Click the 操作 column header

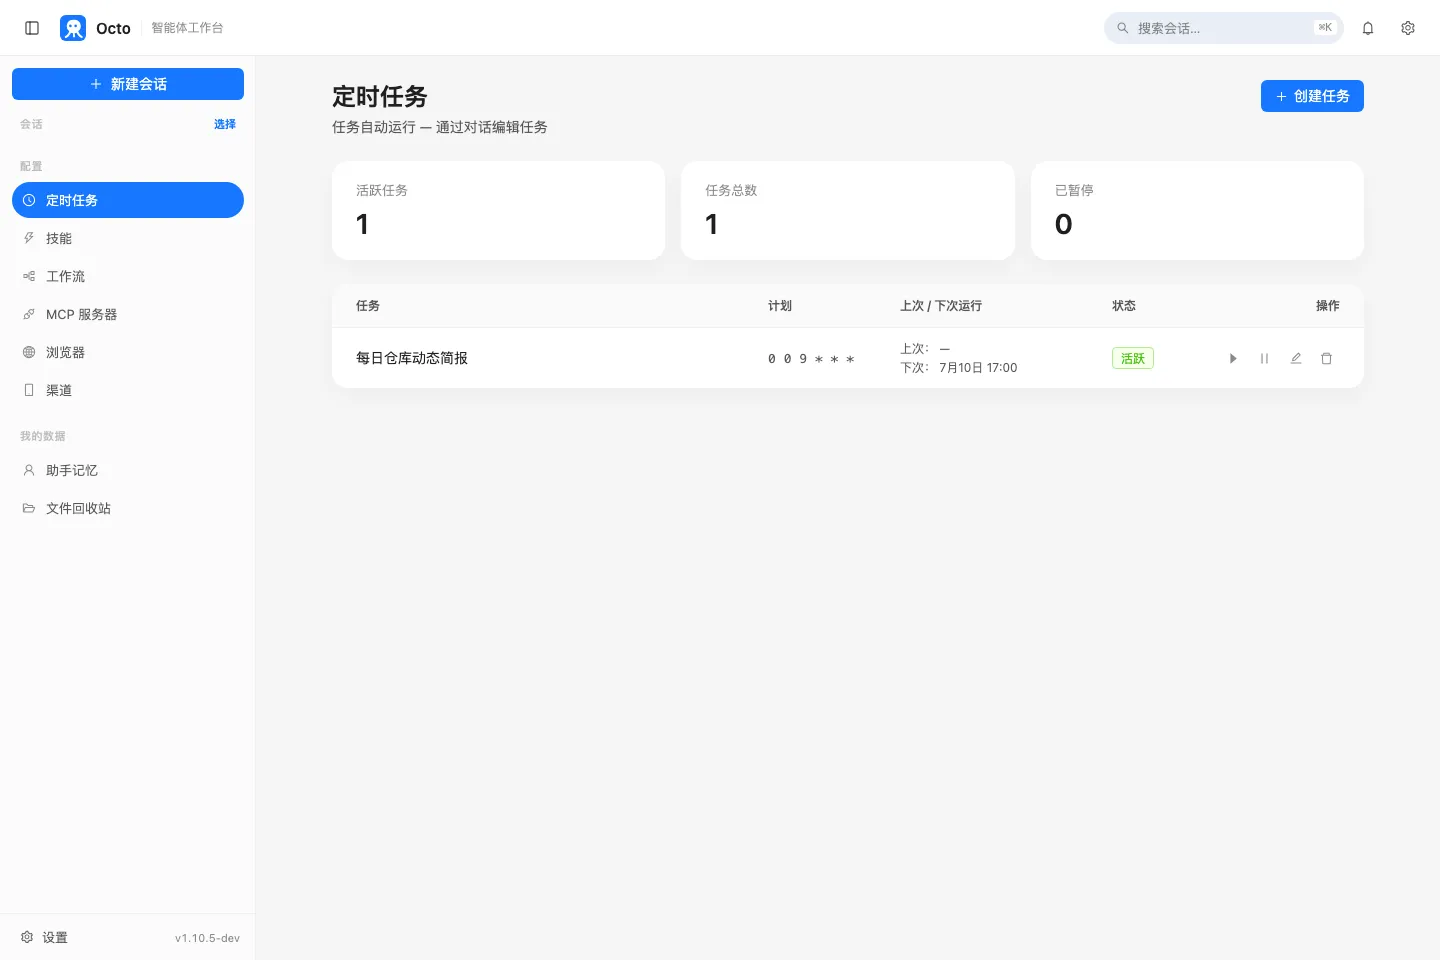click(1328, 306)
